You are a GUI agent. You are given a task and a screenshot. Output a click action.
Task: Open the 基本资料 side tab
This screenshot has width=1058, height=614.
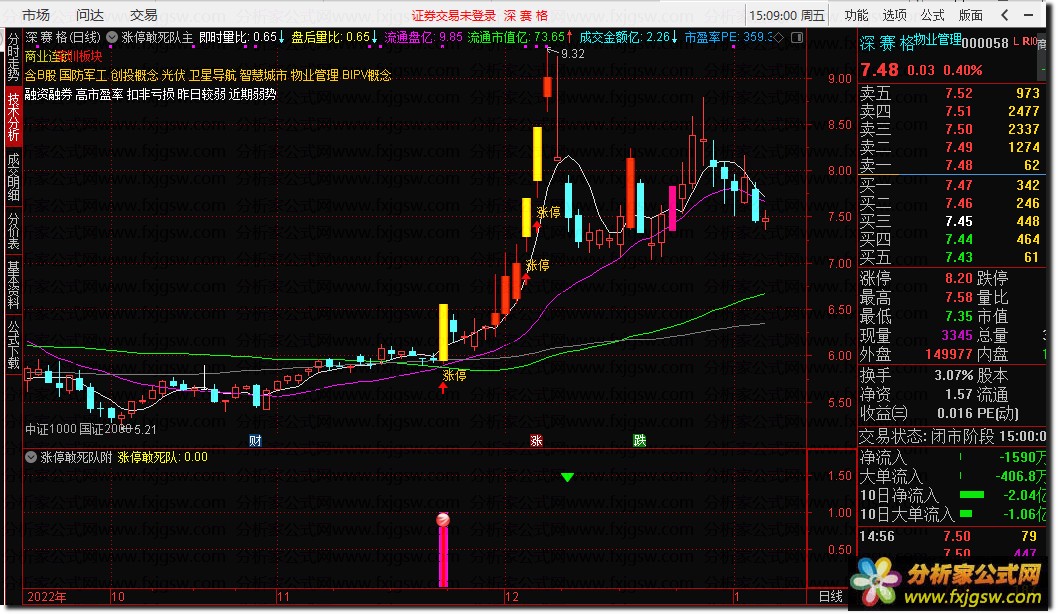13,283
